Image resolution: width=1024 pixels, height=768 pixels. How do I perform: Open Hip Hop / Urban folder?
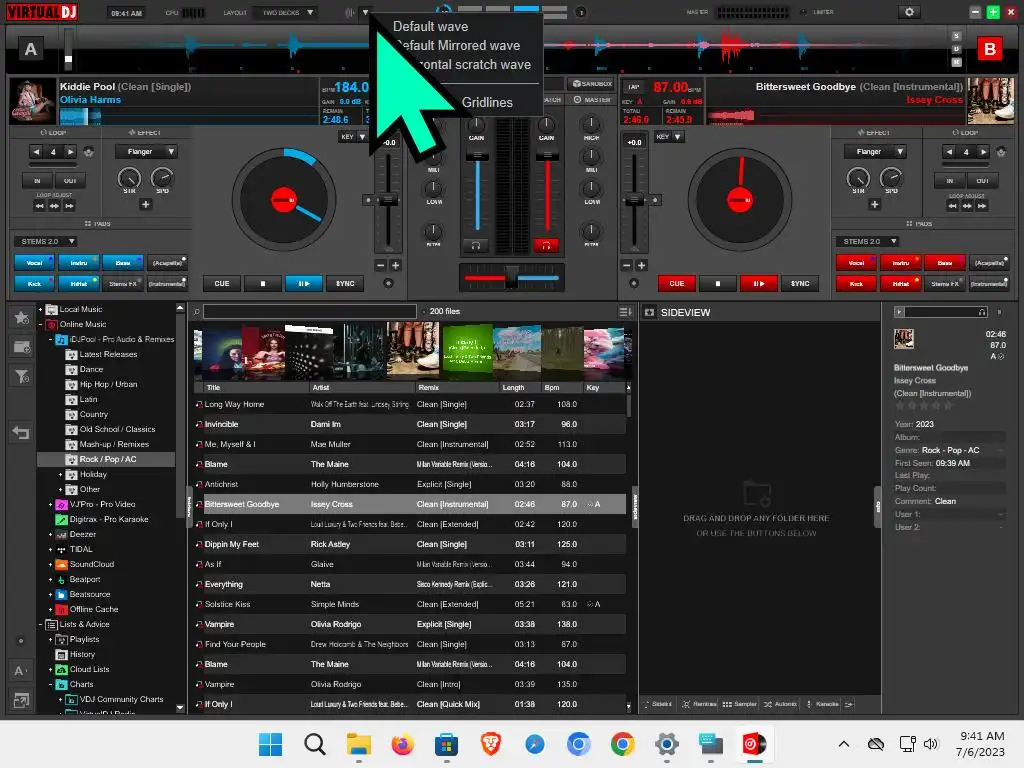(108, 384)
